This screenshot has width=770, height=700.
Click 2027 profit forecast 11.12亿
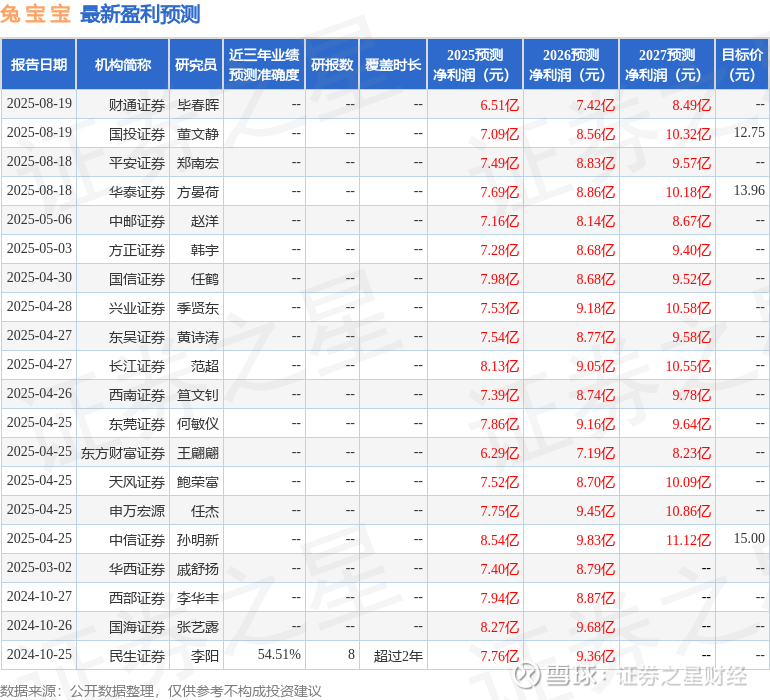click(688, 540)
